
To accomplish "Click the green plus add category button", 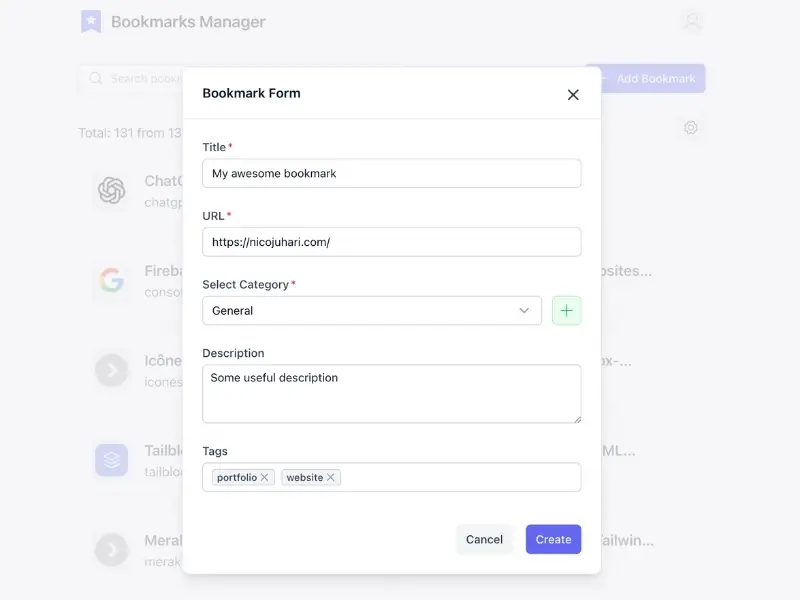I will click(x=566, y=311).
